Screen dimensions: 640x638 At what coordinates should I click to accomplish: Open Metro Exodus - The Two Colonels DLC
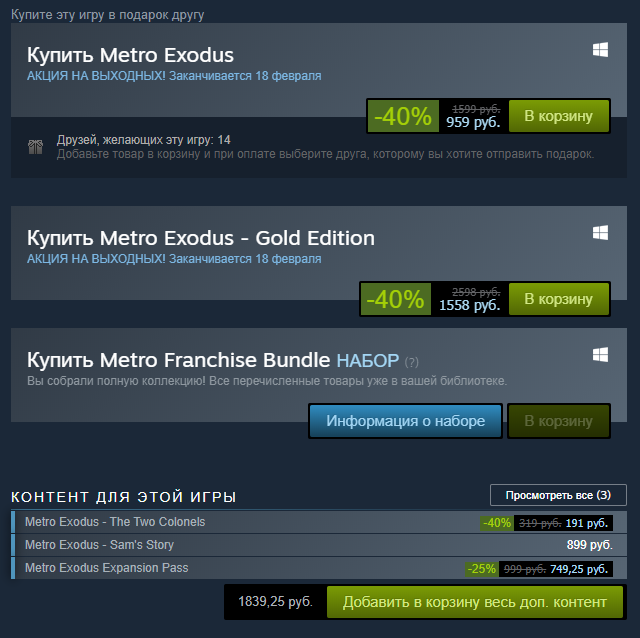[115, 522]
